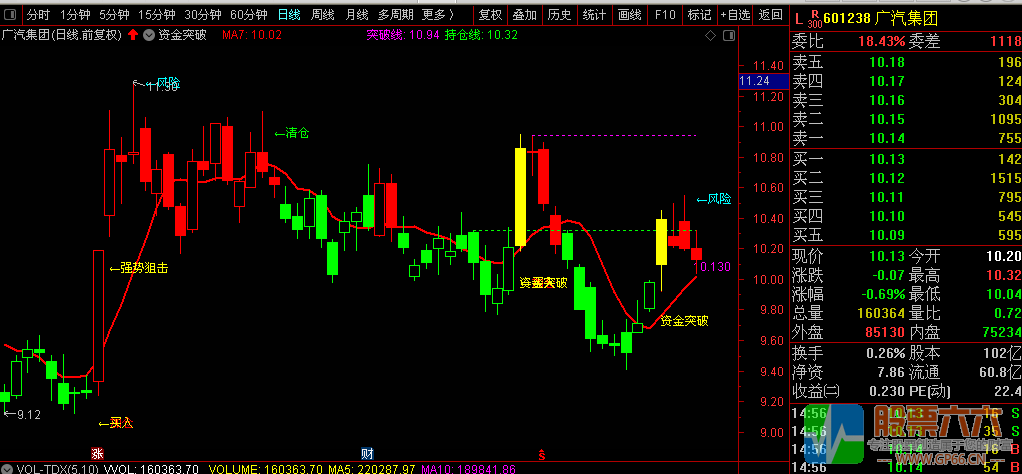Image resolution: width=1022 pixels, height=474 pixels.
Task: Add stock via the +自选 button
Action: pos(735,14)
